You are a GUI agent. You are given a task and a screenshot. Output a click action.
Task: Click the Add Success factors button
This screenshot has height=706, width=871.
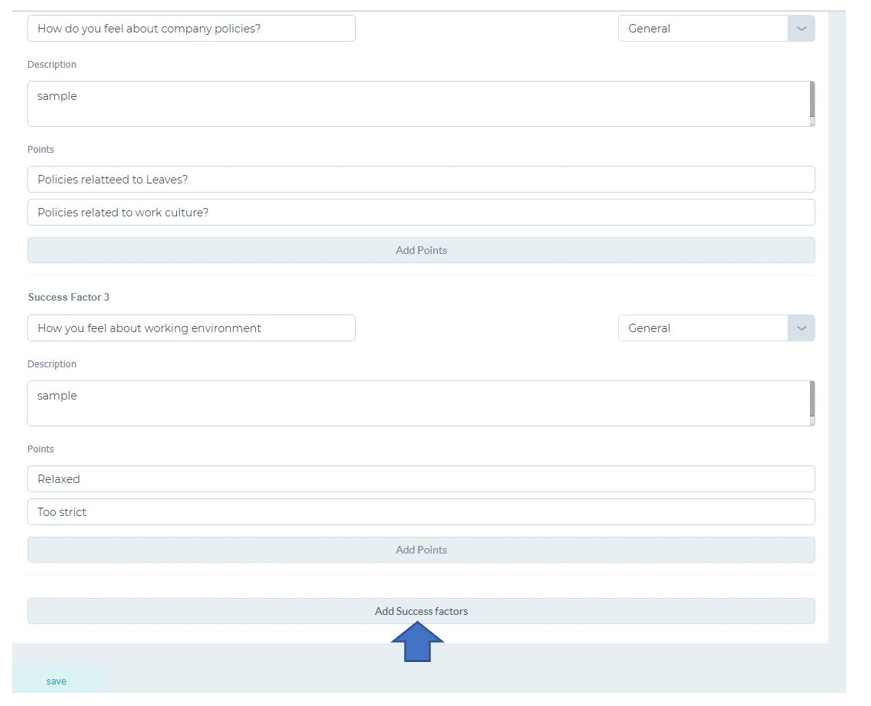[421, 611]
